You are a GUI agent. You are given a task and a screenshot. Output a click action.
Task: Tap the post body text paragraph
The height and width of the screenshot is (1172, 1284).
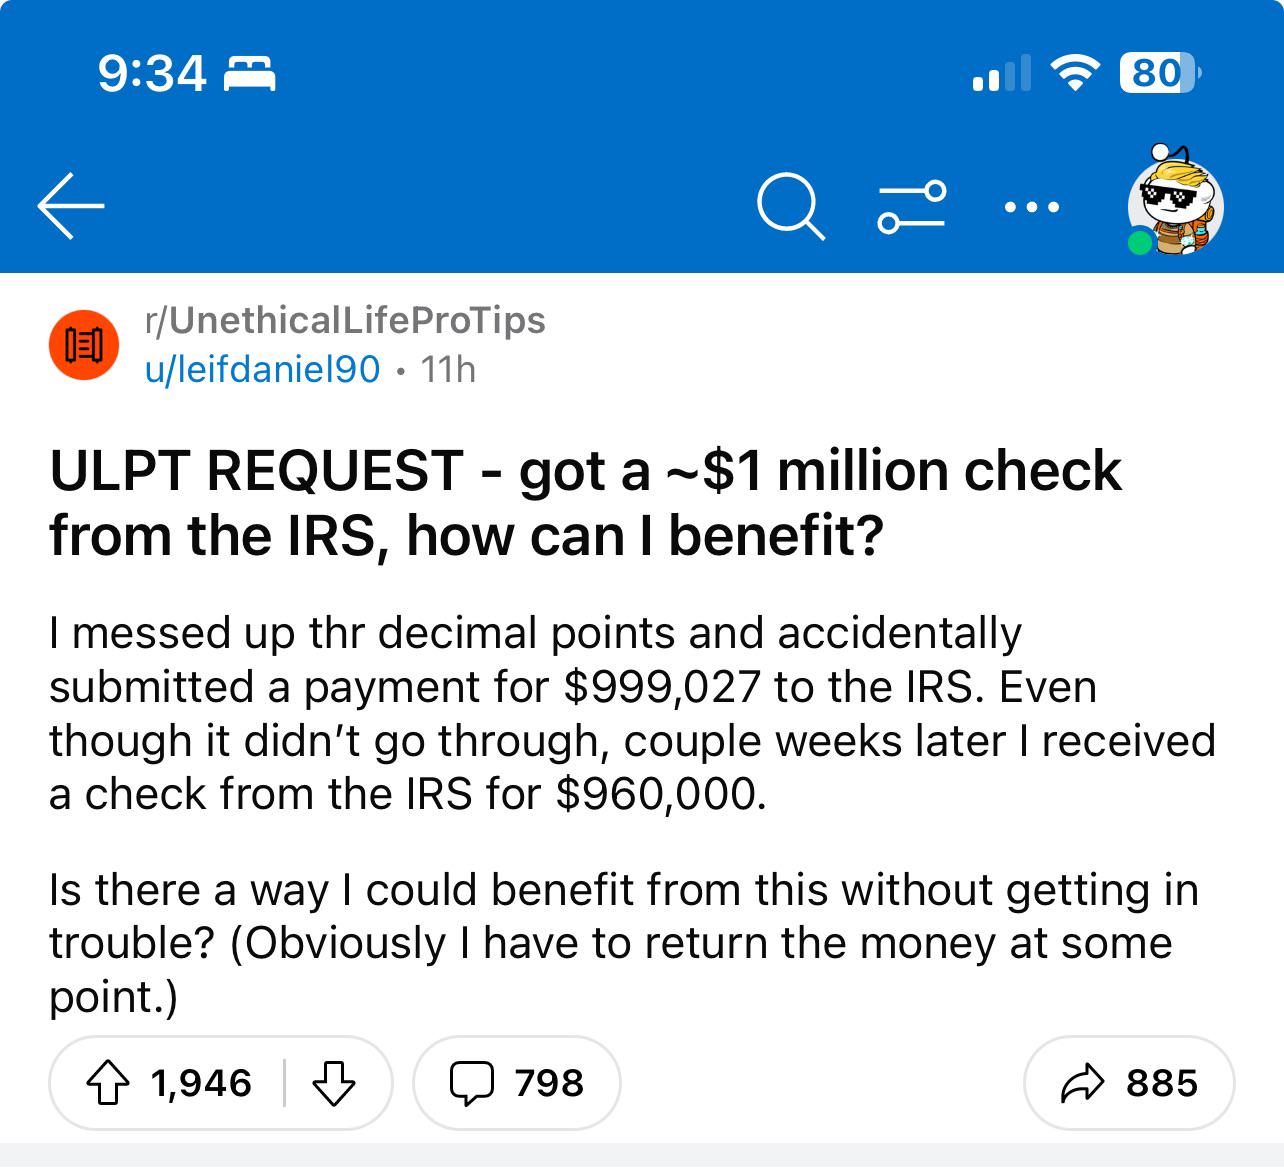632,714
